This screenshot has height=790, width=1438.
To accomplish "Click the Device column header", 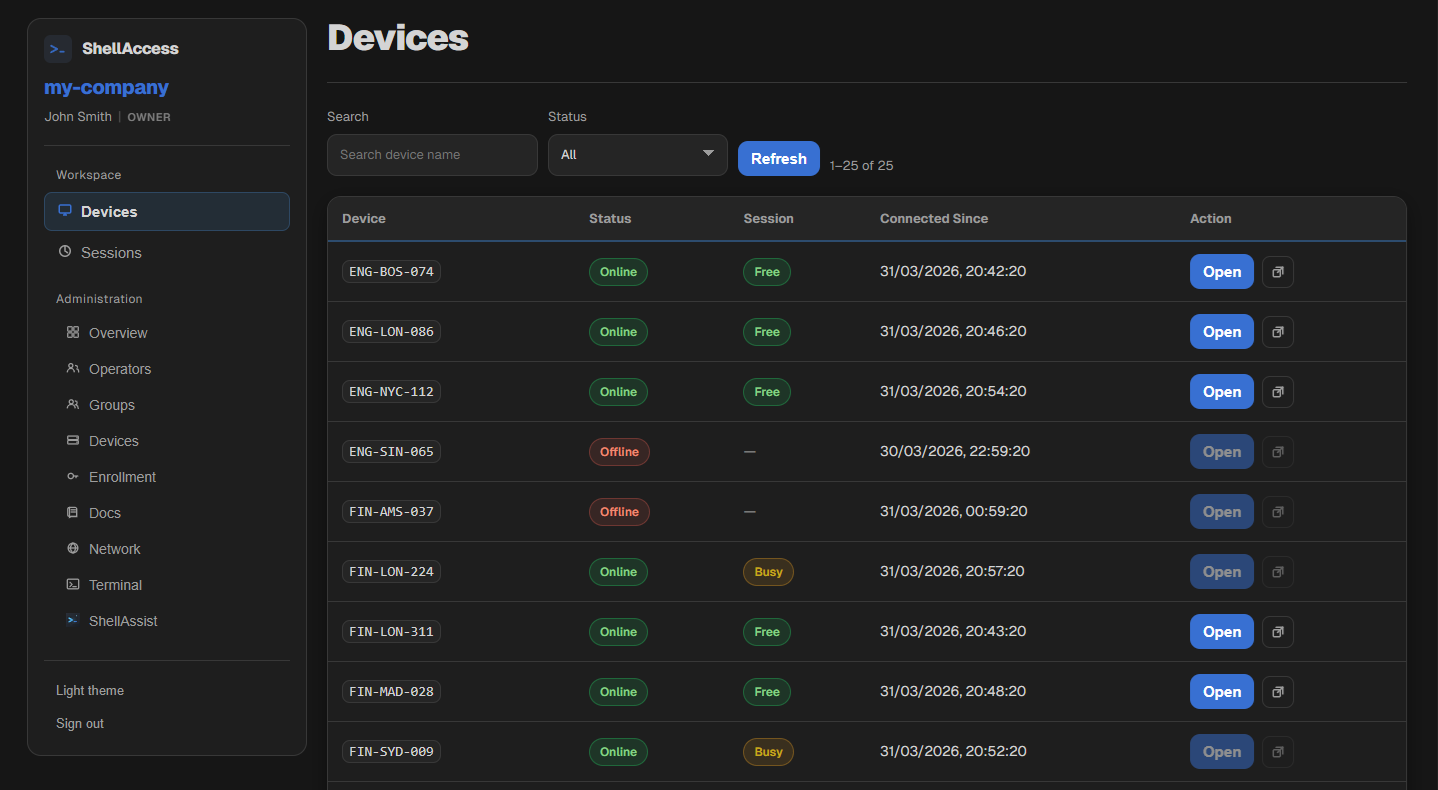I will [363, 218].
